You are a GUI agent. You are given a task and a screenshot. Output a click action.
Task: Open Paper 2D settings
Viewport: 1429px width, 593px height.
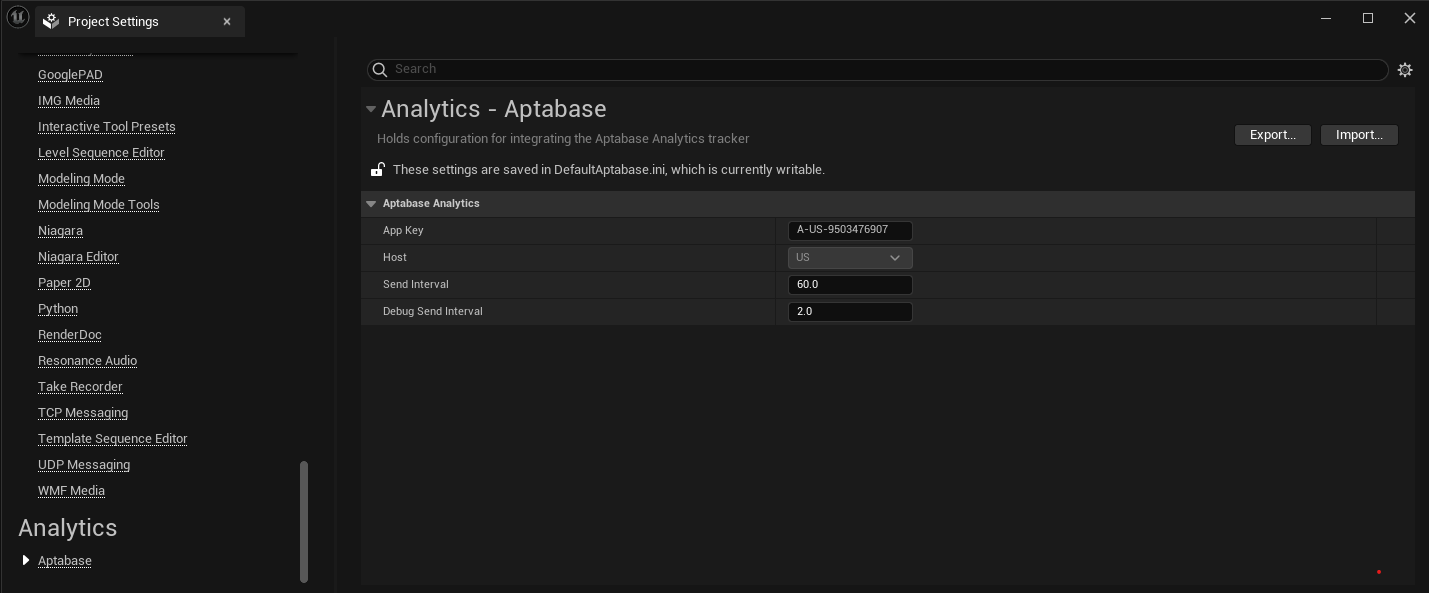point(64,283)
